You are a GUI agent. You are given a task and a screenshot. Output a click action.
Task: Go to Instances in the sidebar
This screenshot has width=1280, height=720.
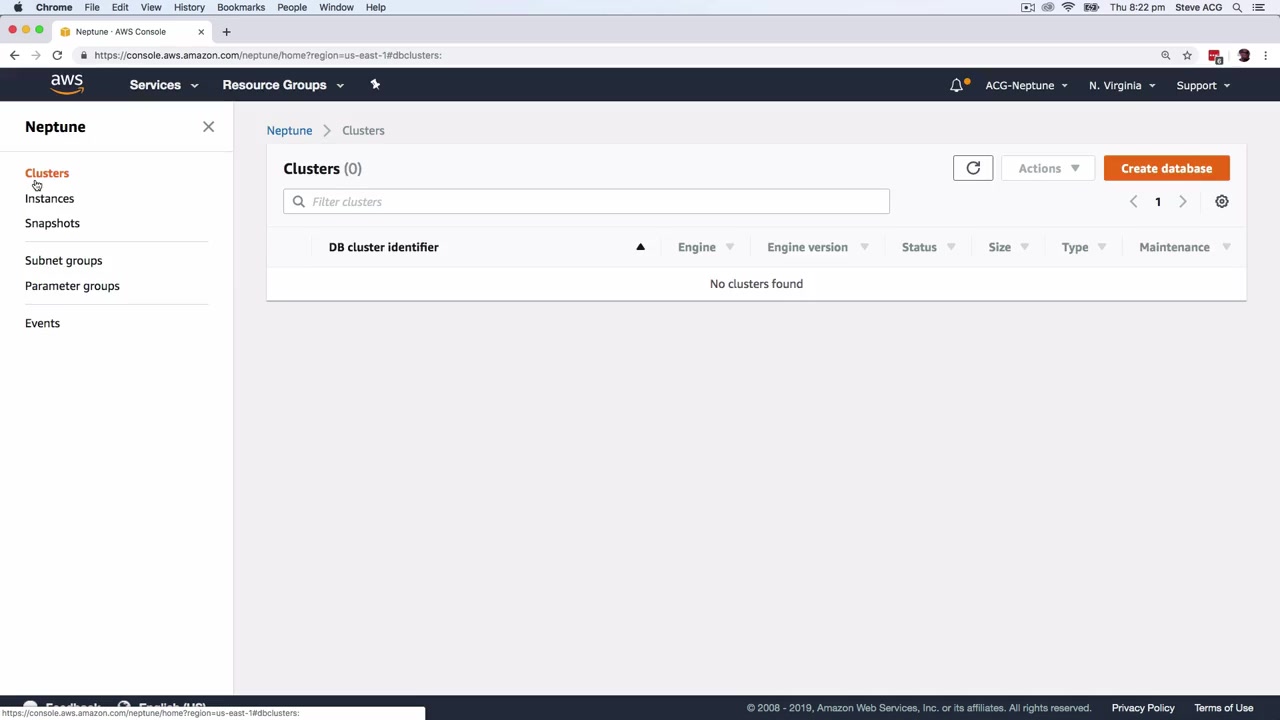click(49, 198)
